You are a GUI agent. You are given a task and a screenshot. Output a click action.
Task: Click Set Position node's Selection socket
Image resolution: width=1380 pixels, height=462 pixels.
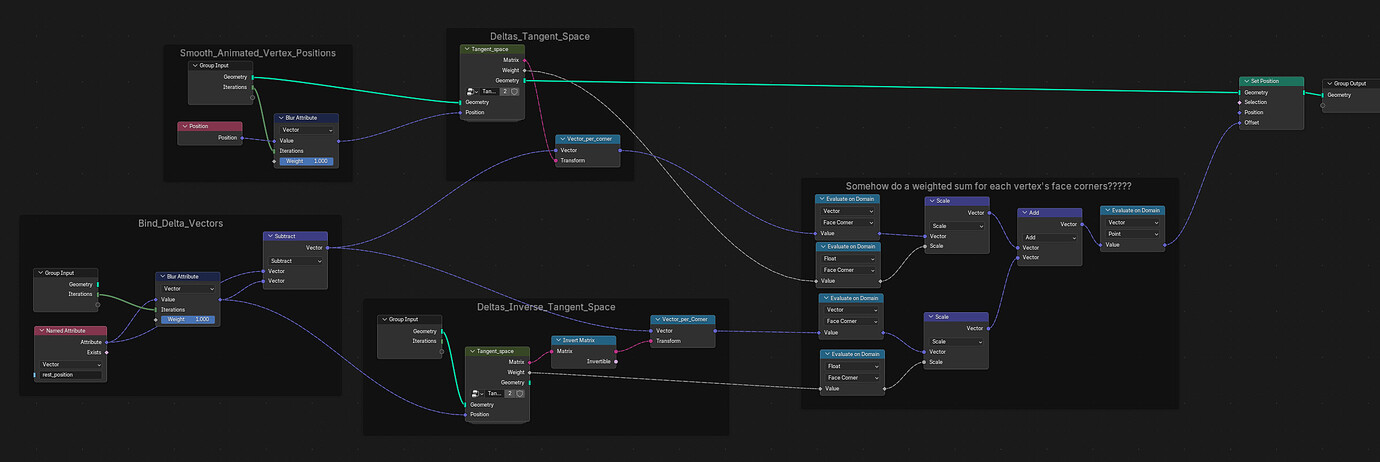[1240, 102]
